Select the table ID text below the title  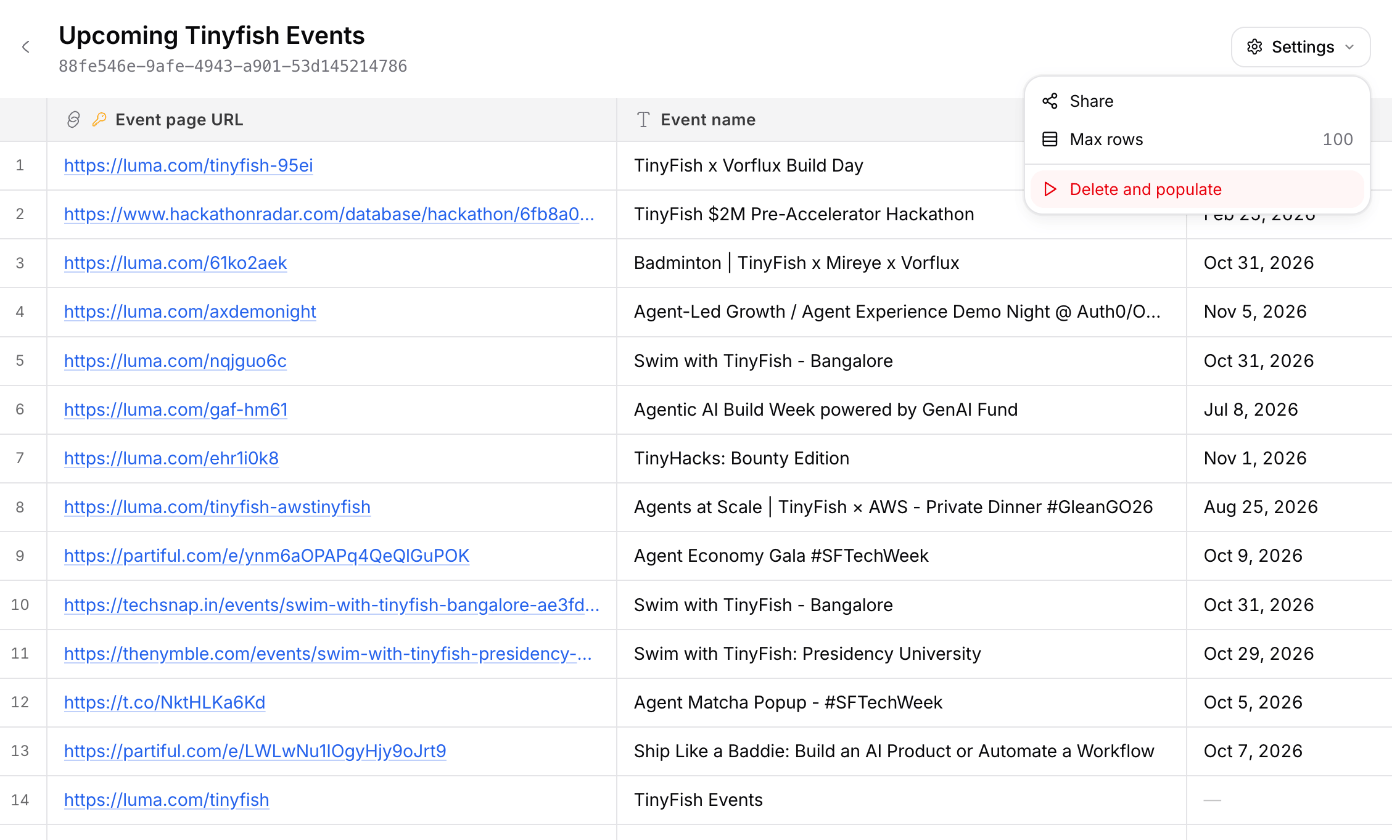click(233, 67)
